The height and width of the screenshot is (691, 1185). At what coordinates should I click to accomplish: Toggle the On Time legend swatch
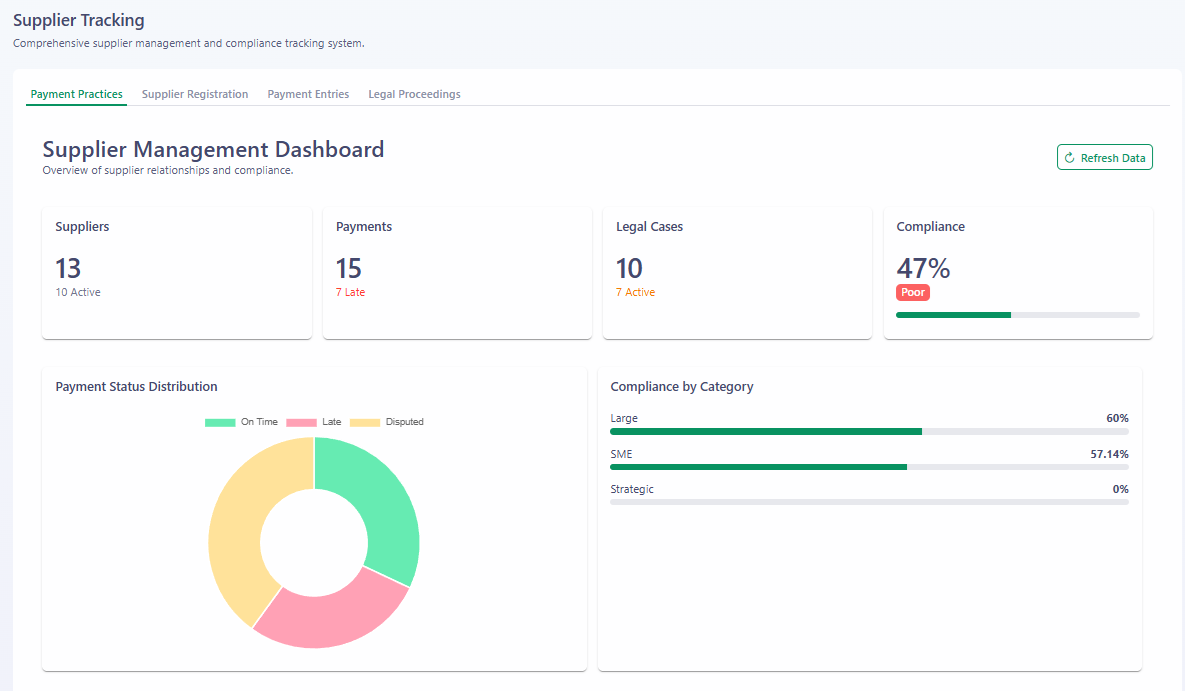pos(220,423)
